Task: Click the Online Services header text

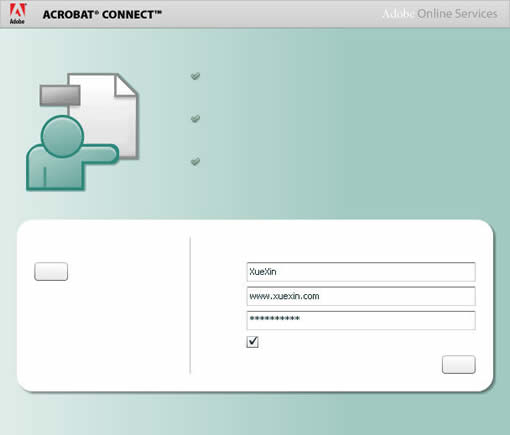Action: (x=457, y=14)
